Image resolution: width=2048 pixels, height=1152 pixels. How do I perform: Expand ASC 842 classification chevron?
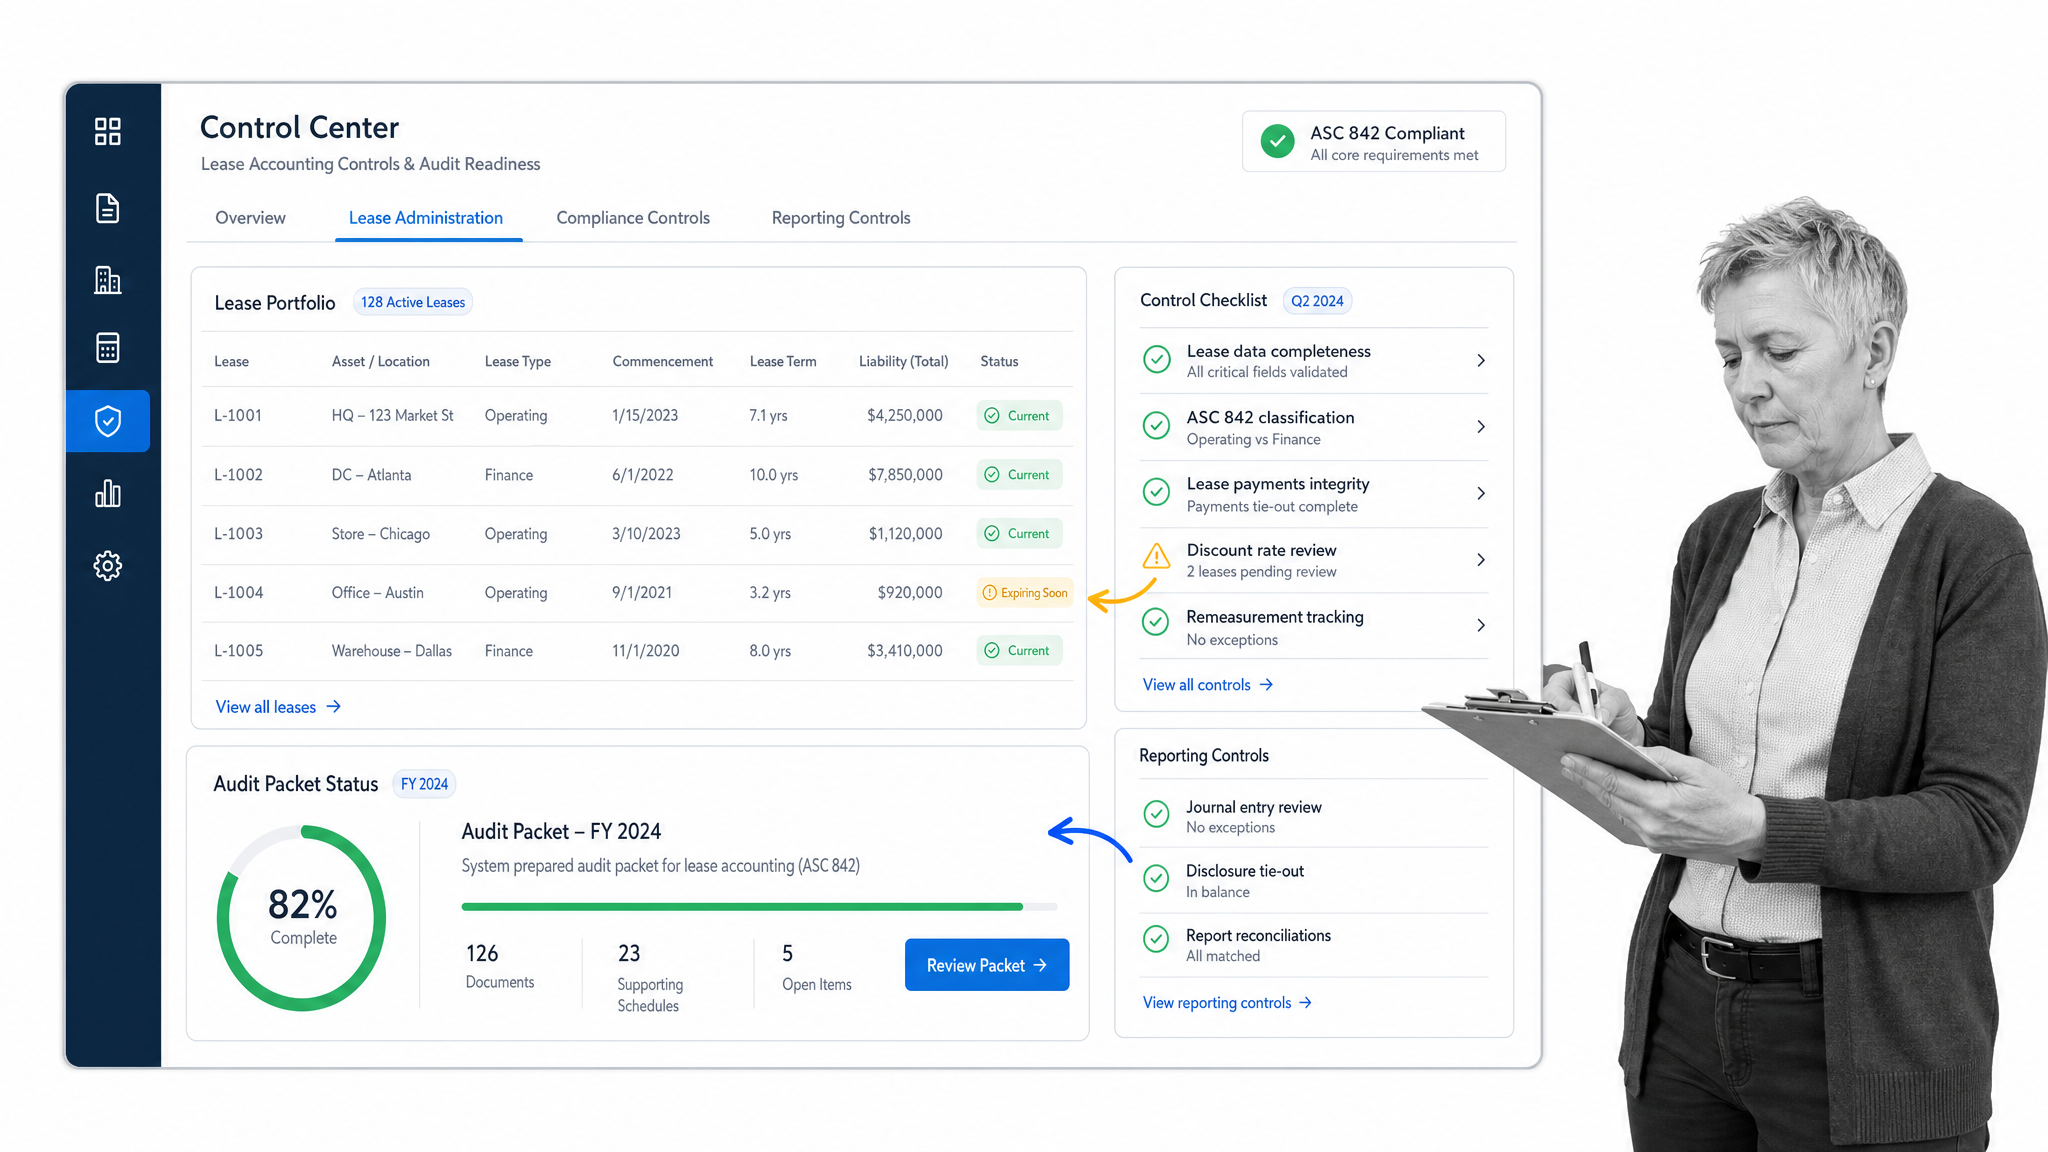pos(1481,427)
